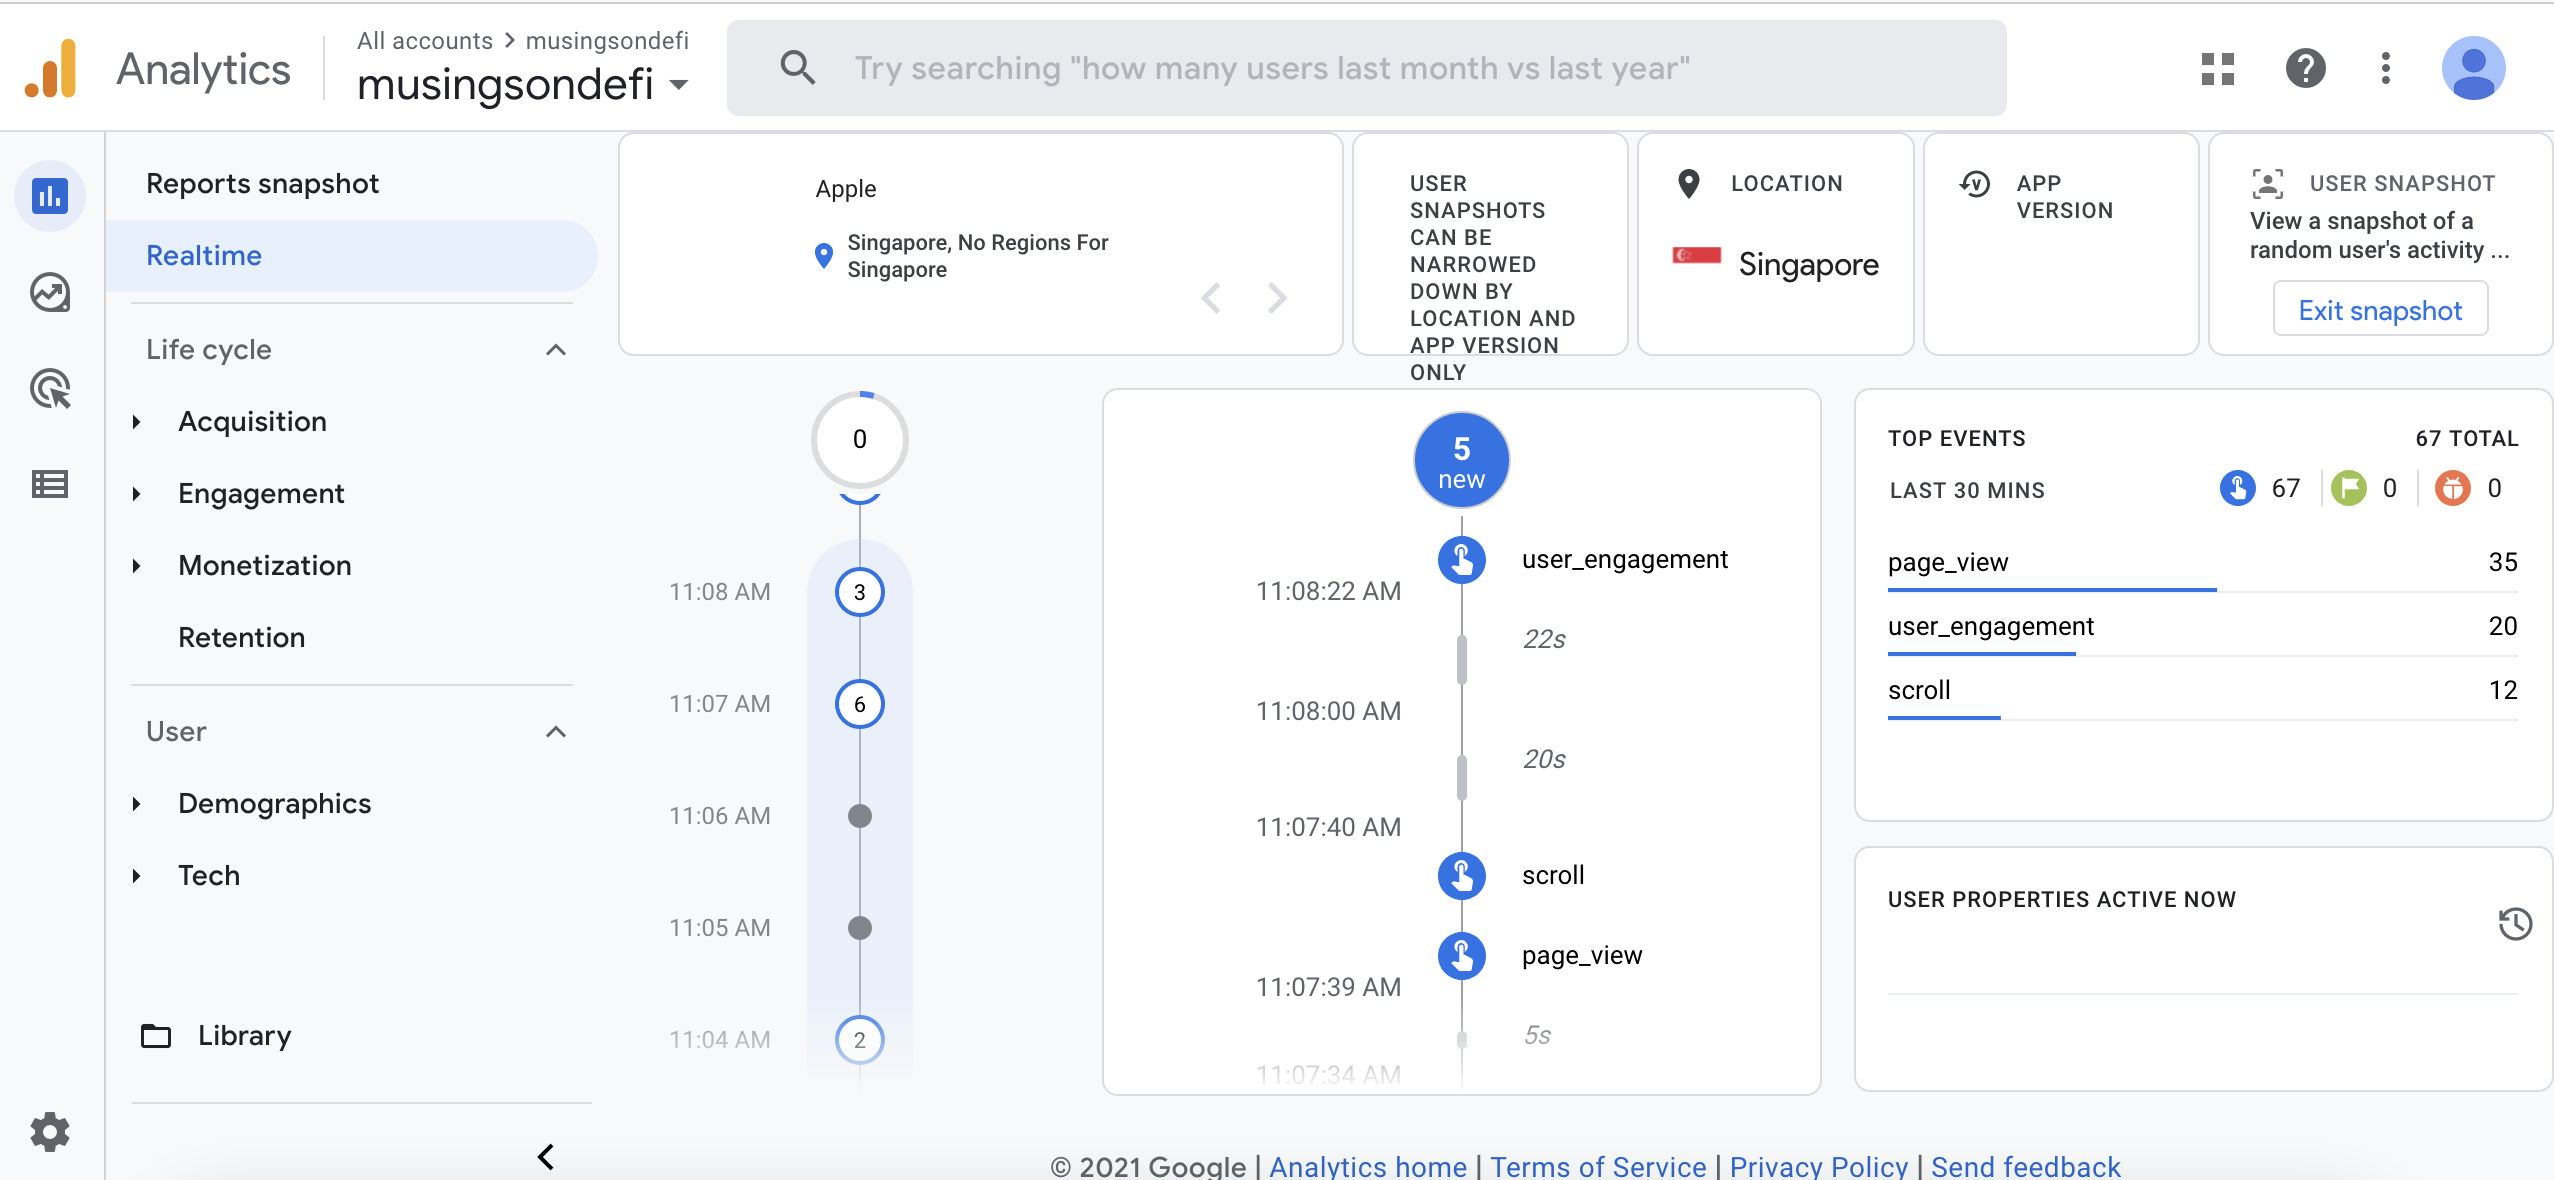Select the 11:07 AM timeline marker with 6
The height and width of the screenshot is (1180, 2554).
tap(859, 704)
